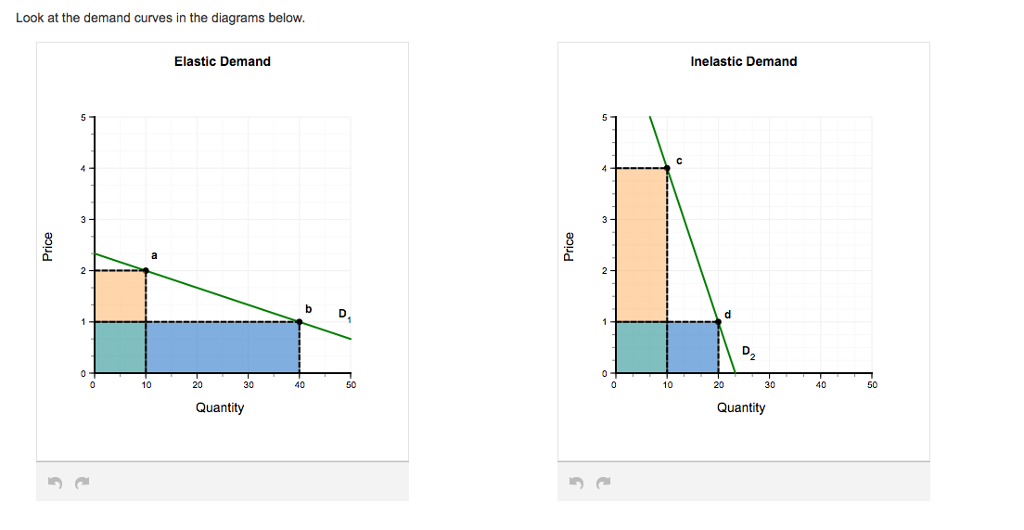
Task: Click the Price axis label of inelastic chart
Action: 569,246
